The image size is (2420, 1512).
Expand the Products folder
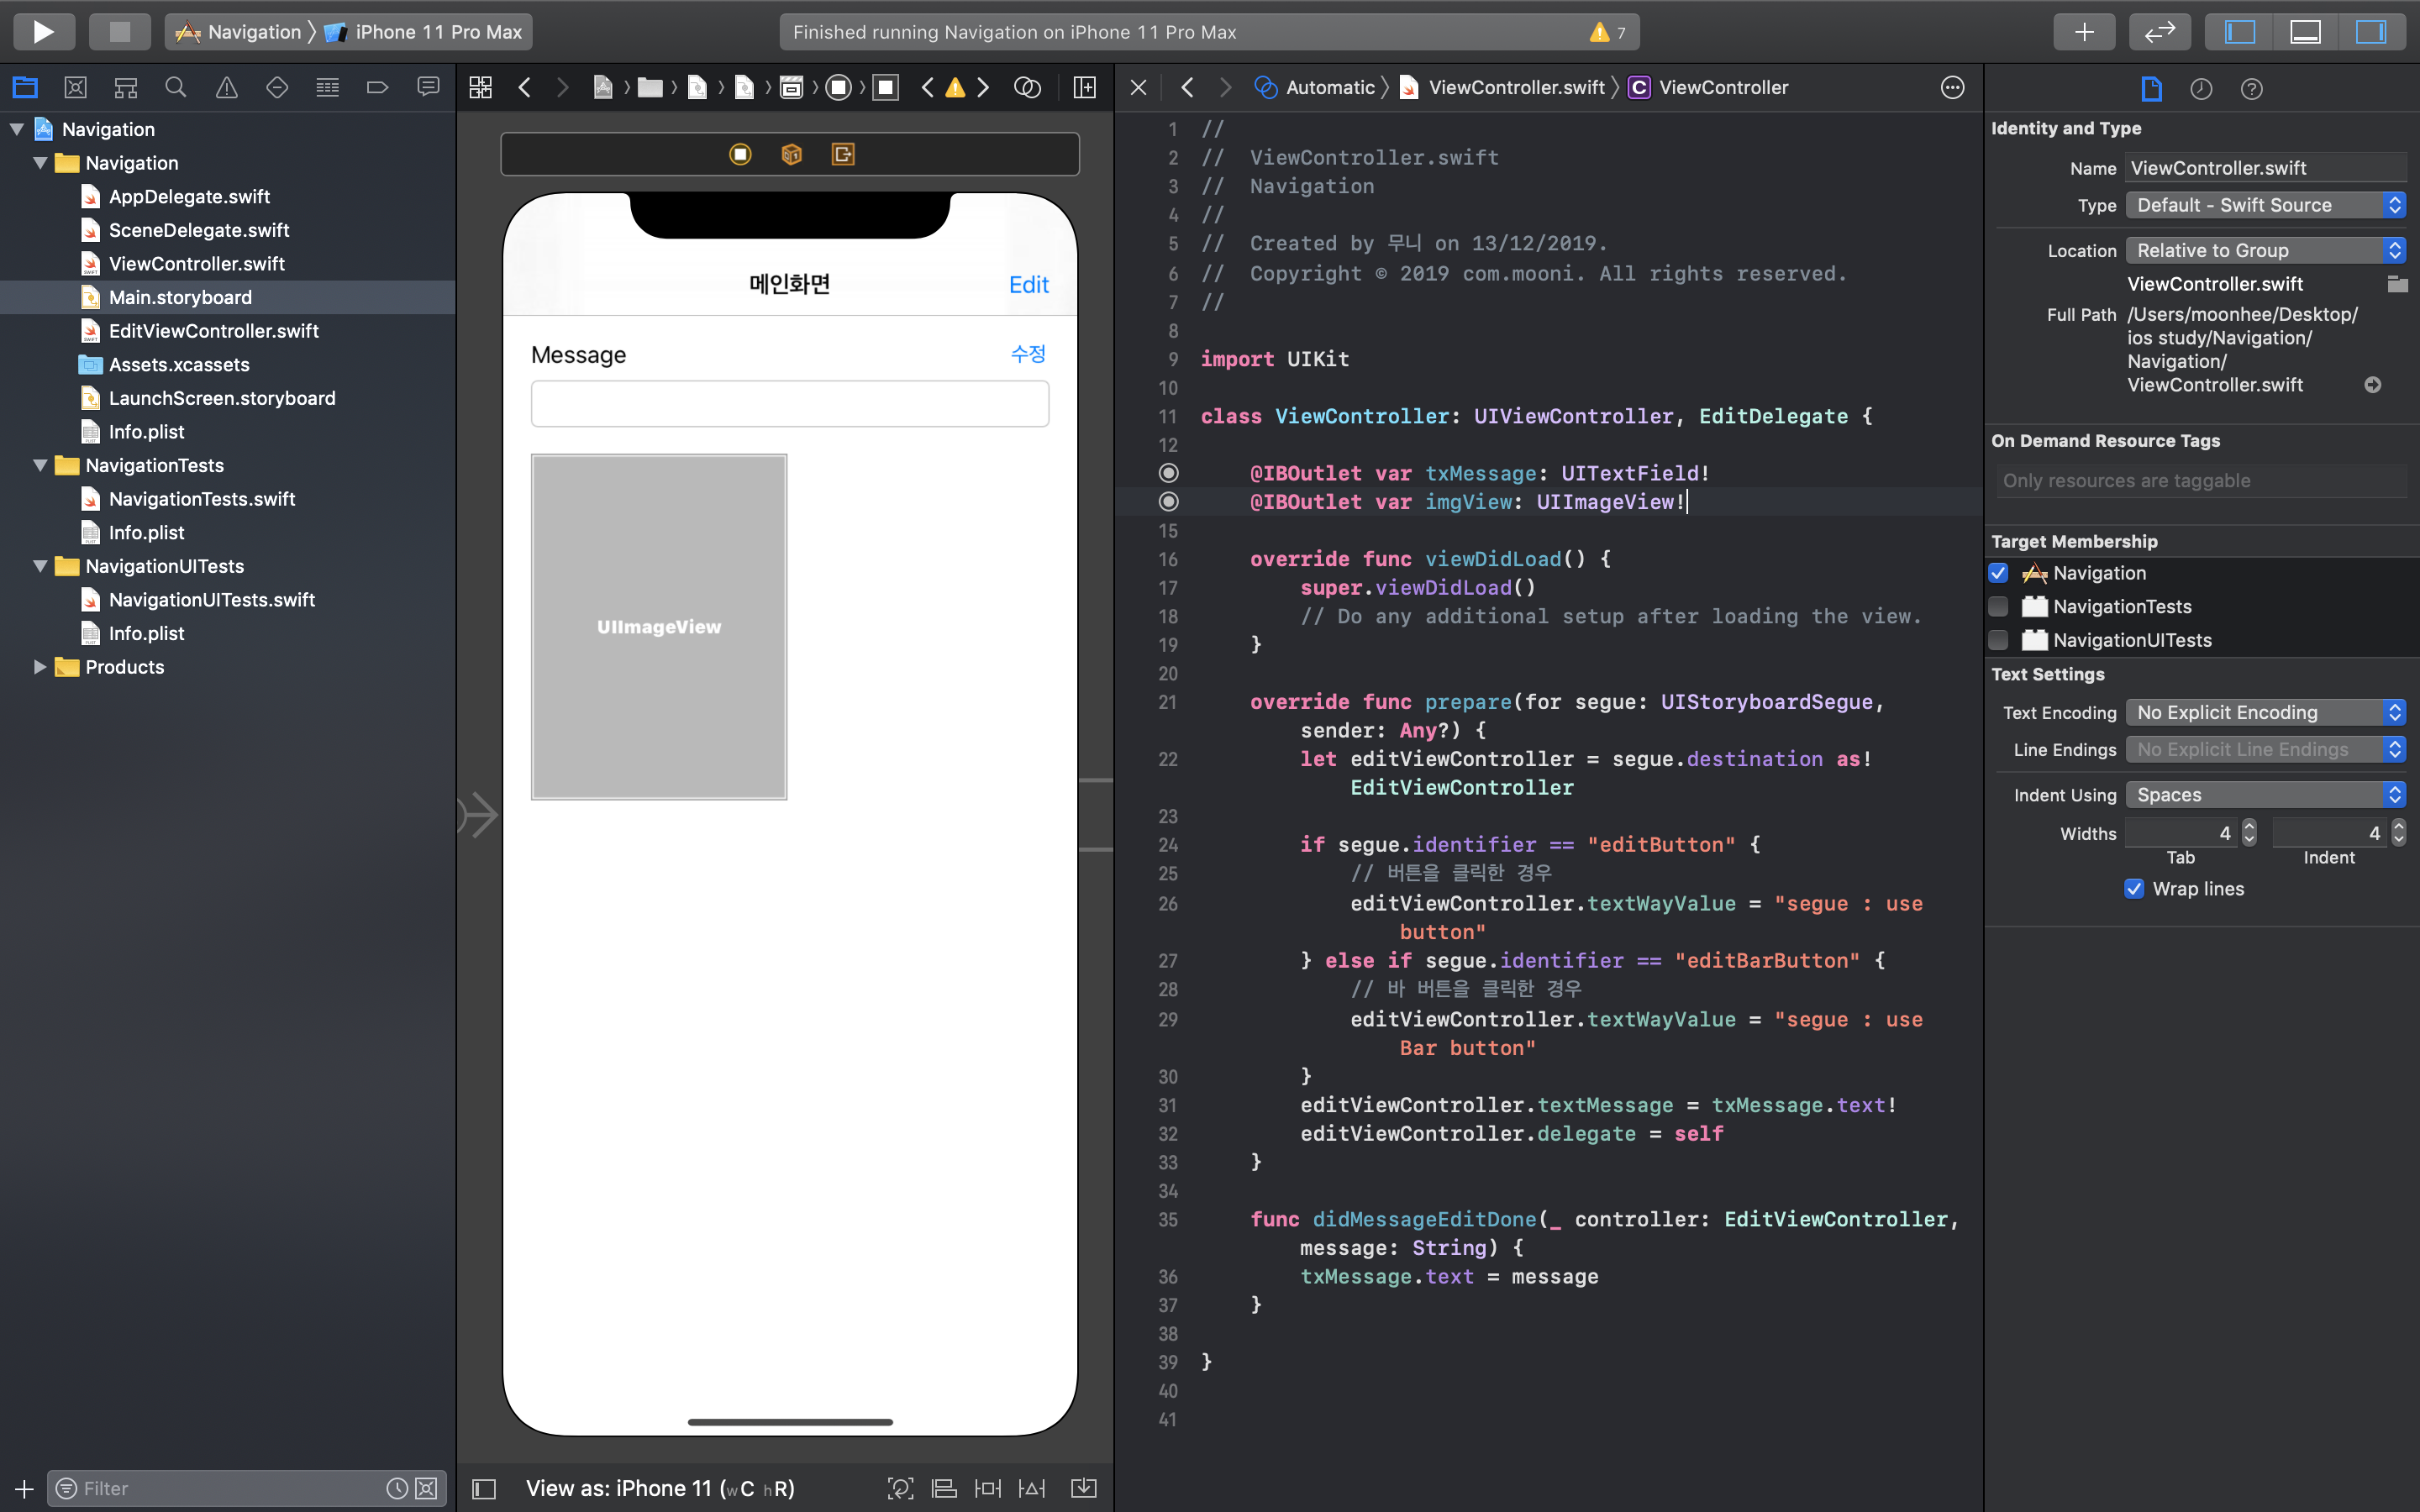coord(39,667)
